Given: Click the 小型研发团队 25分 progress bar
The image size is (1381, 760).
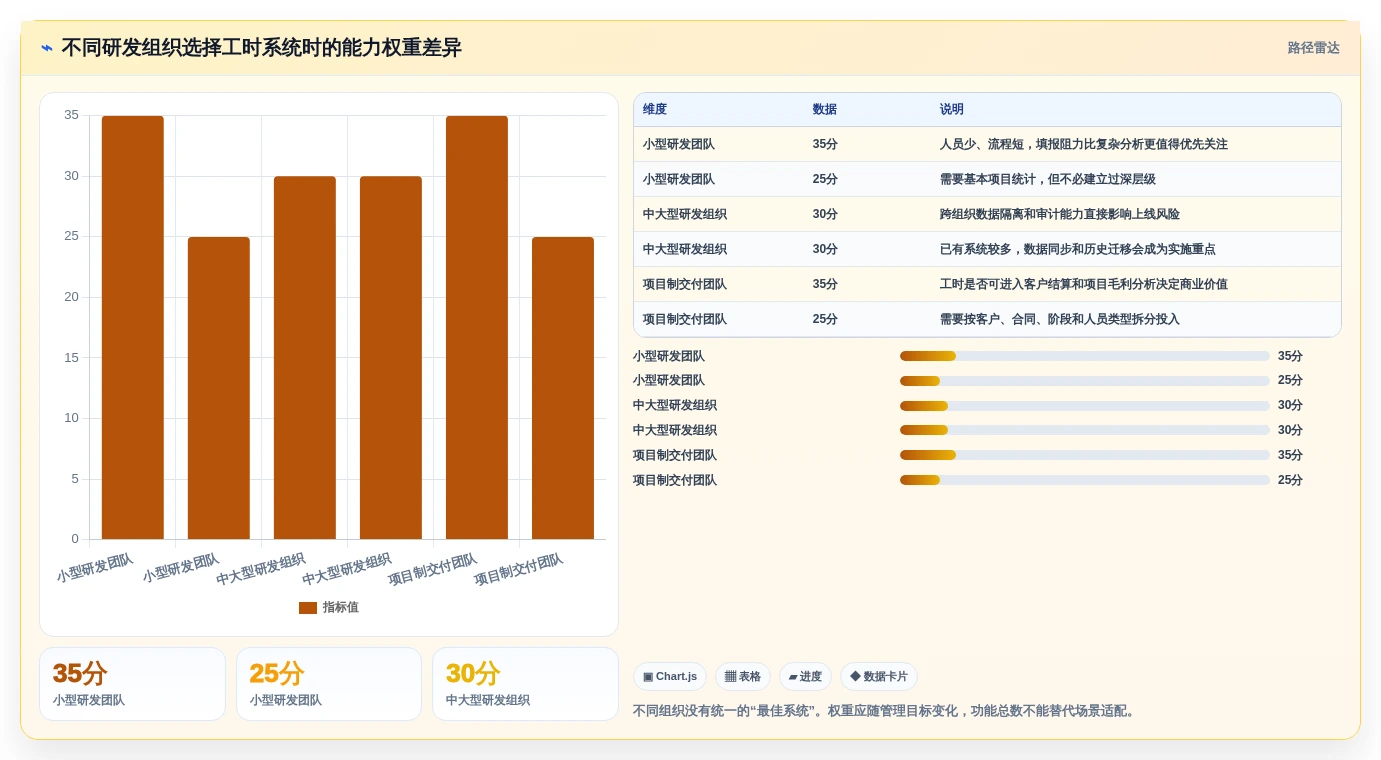Looking at the screenshot, I should click(1085, 381).
